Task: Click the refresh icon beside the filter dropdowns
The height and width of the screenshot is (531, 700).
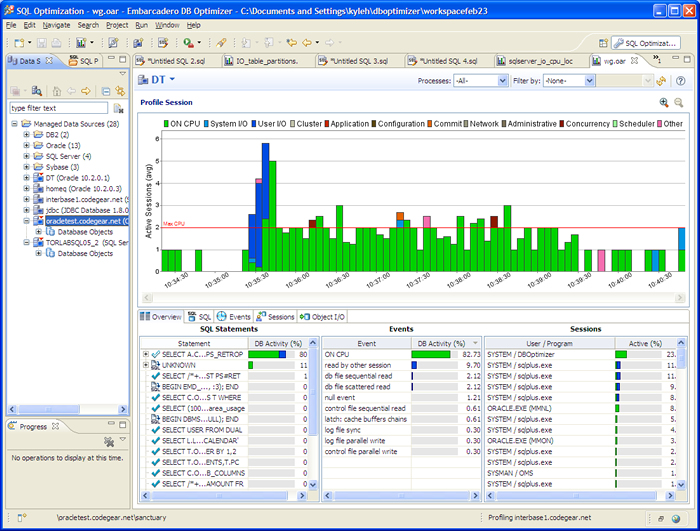Action: (661, 80)
